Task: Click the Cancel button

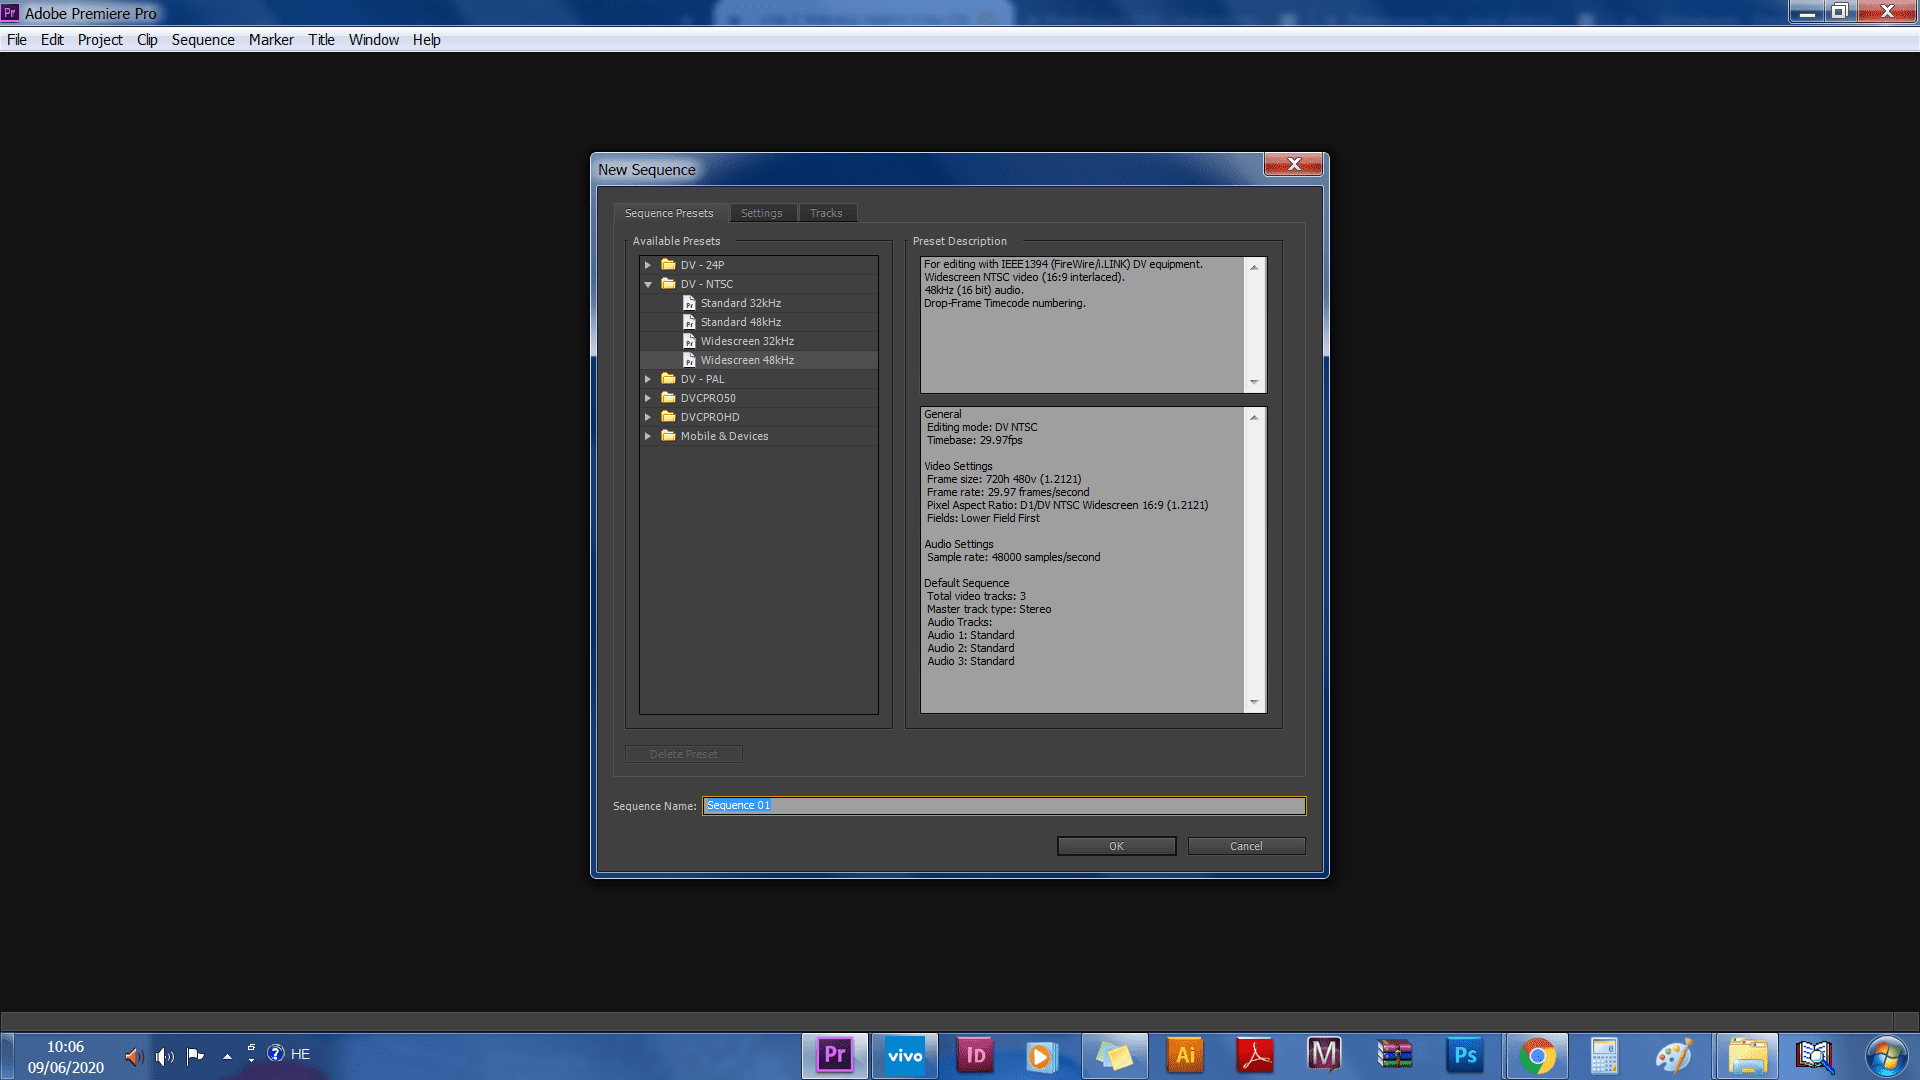Action: click(1246, 846)
